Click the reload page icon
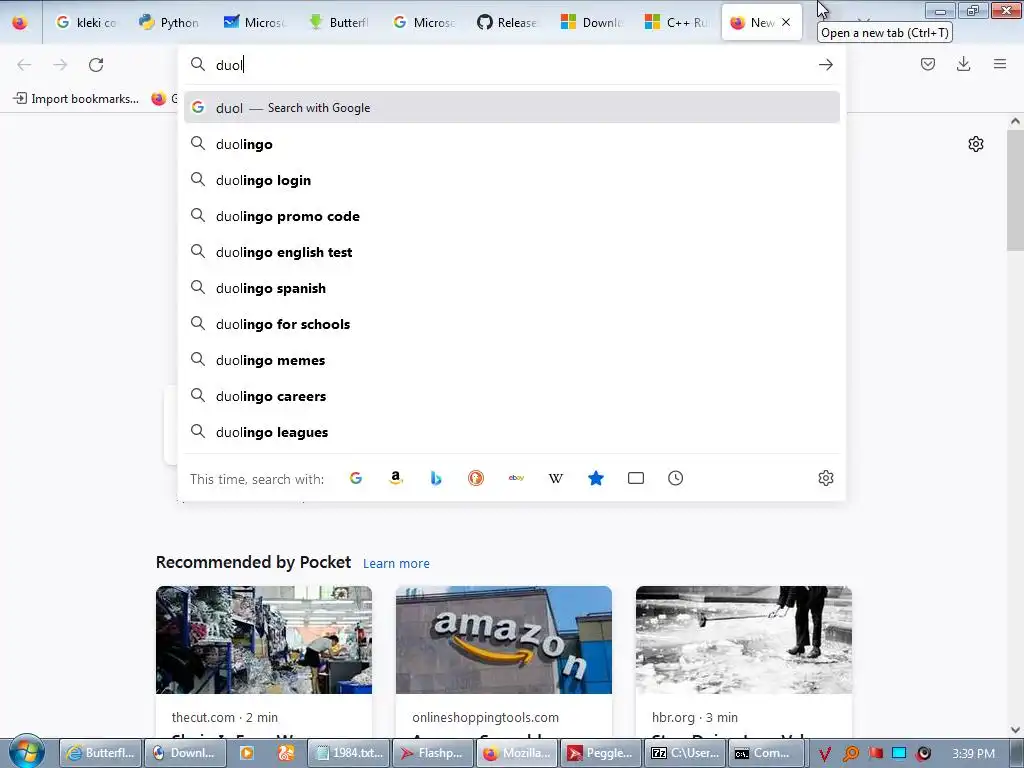This screenshot has height=768, width=1024. 96,65
